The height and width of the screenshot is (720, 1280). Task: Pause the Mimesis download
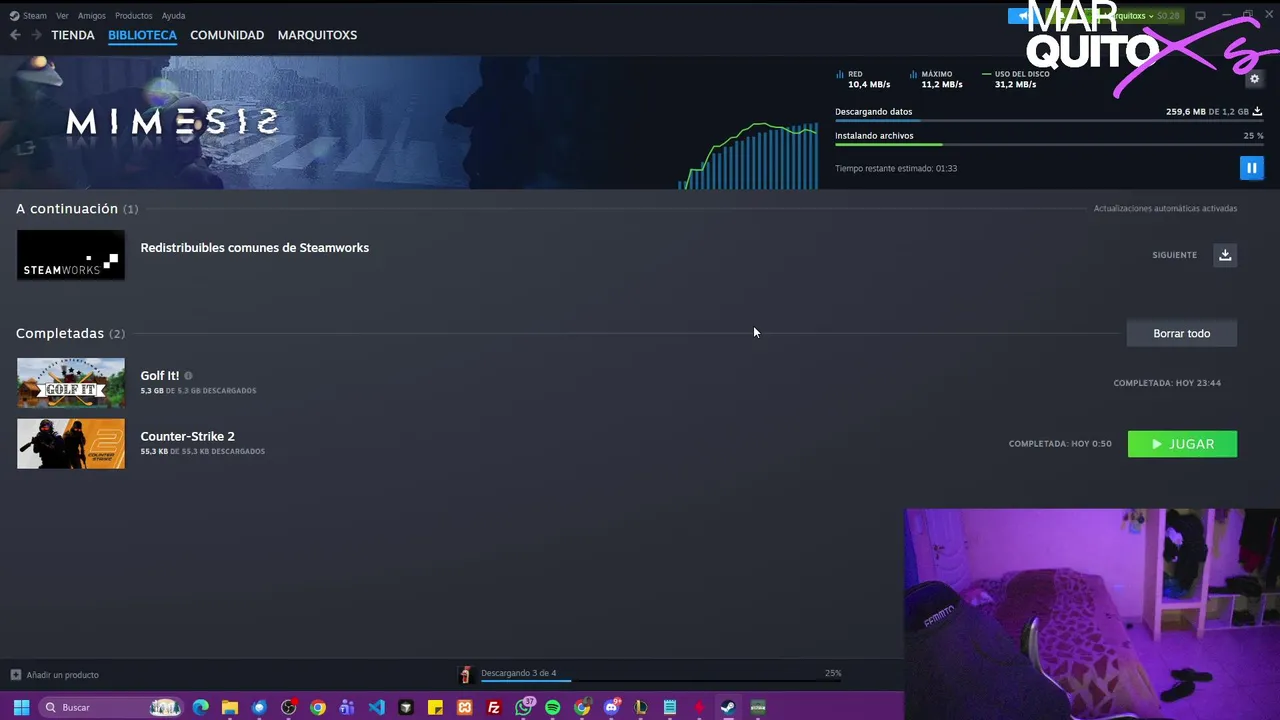pos(1251,168)
